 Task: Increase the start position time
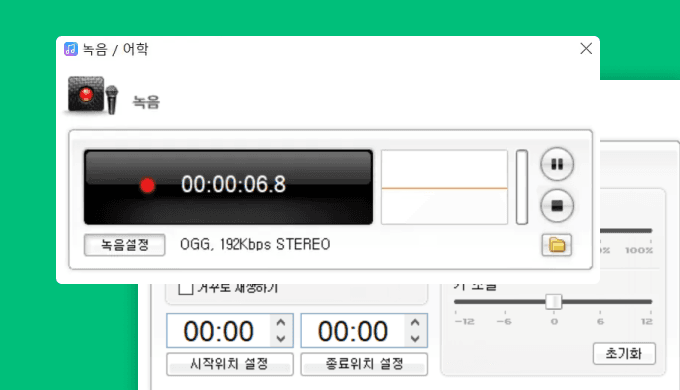pos(281,323)
